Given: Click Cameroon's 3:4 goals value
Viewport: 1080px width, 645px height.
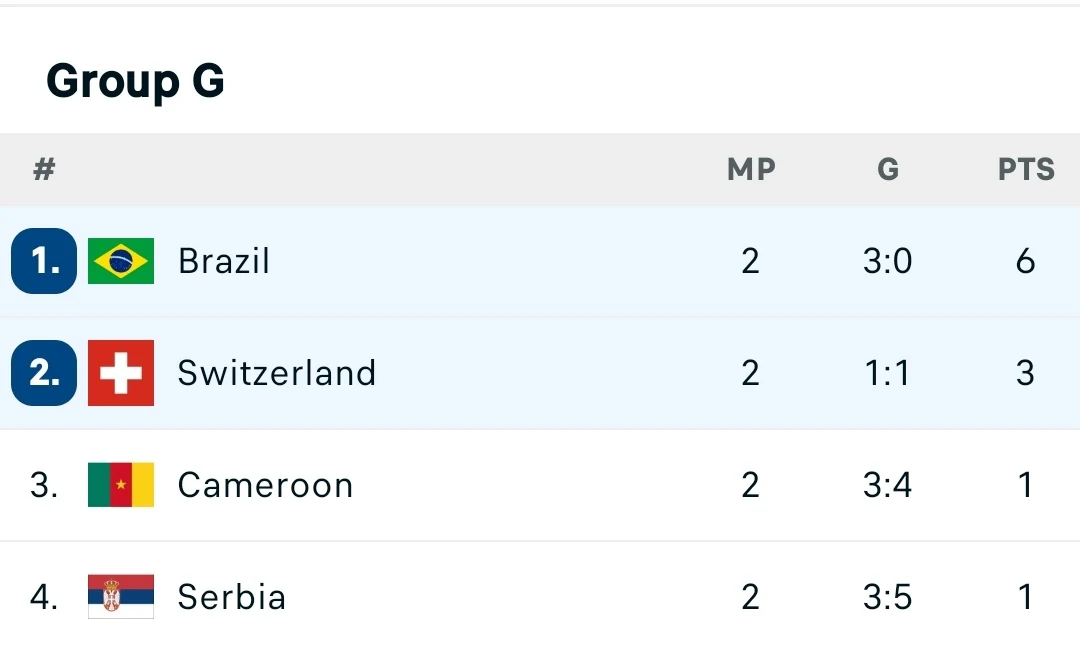Looking at the screenshot, I should point(887,485).
